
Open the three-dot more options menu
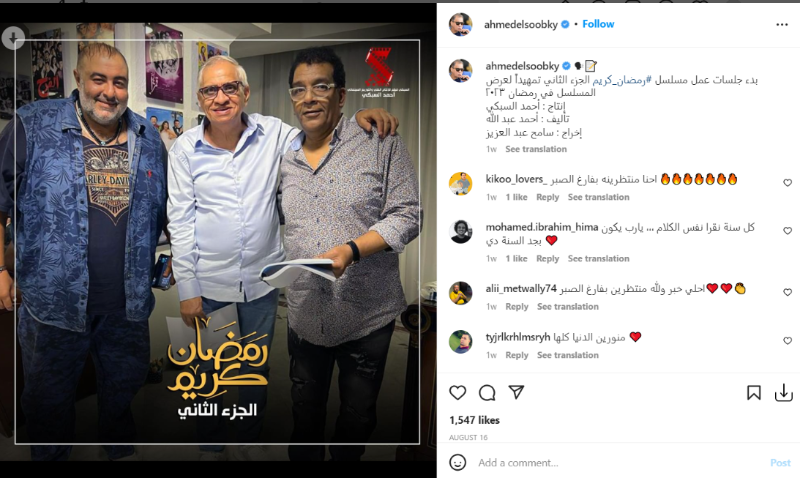pos(782,24)
